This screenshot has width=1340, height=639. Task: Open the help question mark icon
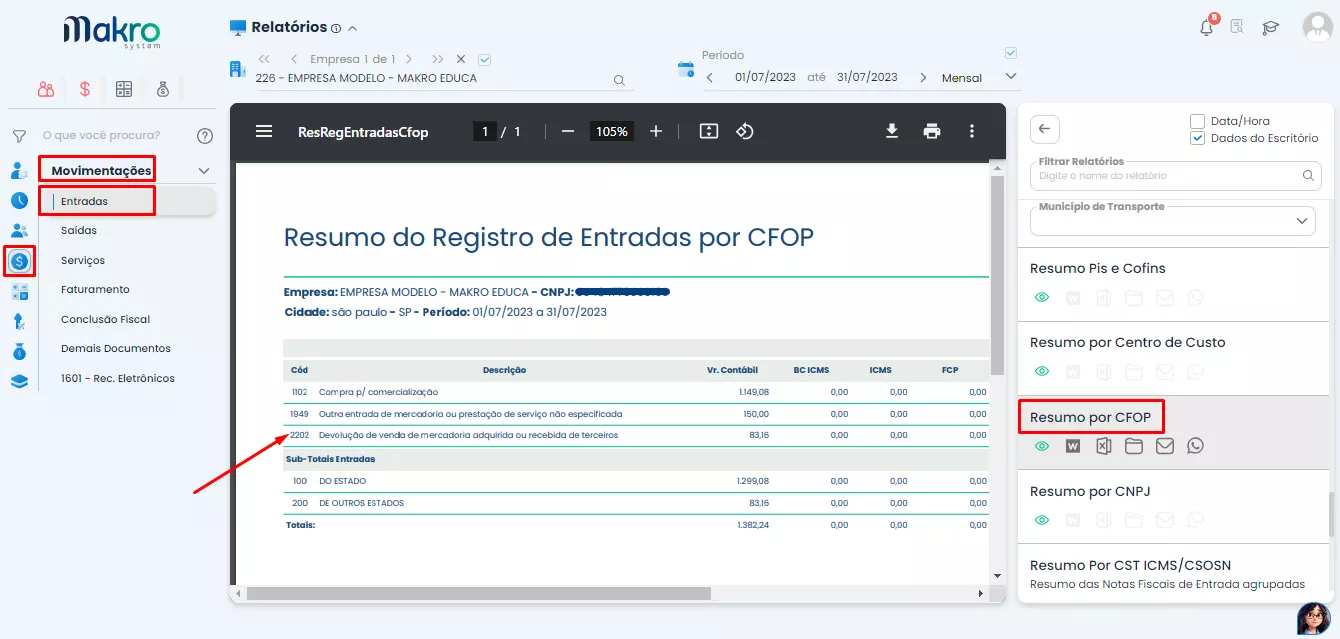(x=205, y=136)
